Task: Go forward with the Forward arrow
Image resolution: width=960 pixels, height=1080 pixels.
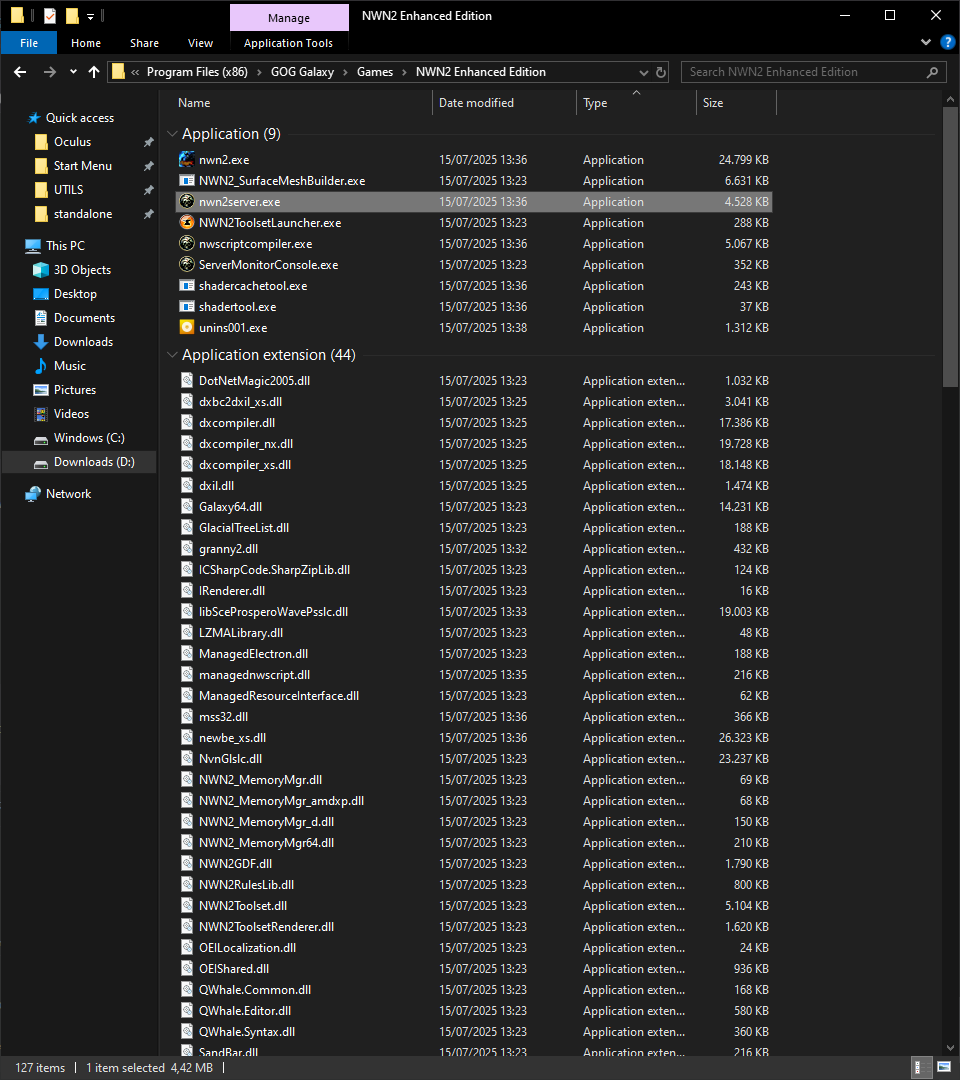Action: 50,72
